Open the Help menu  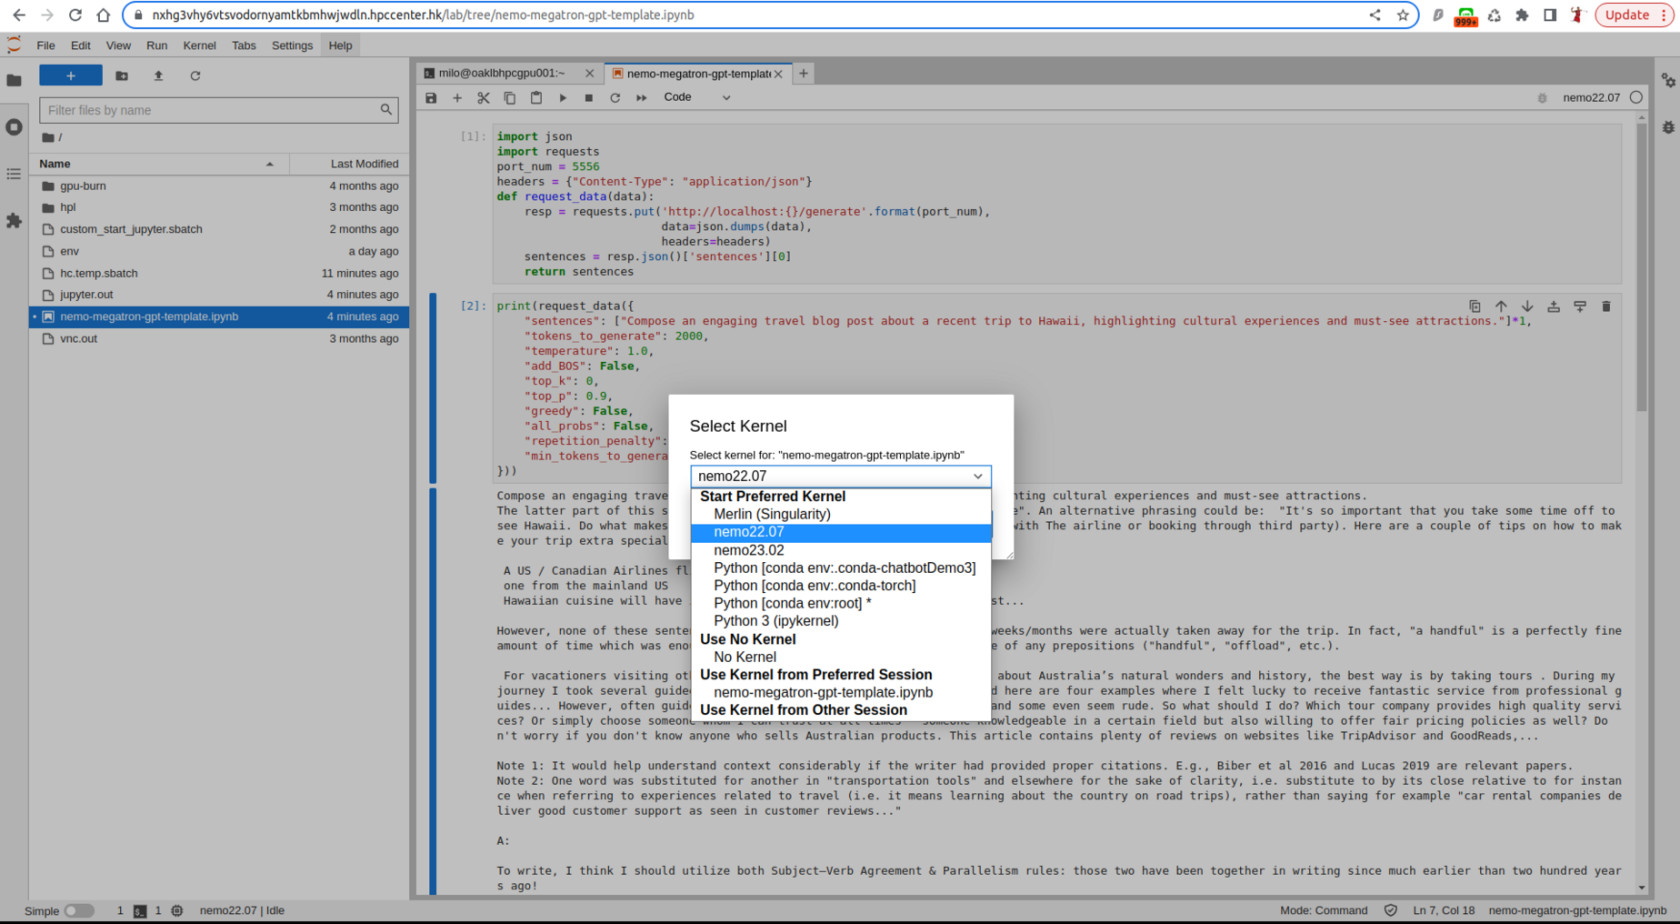340,45
